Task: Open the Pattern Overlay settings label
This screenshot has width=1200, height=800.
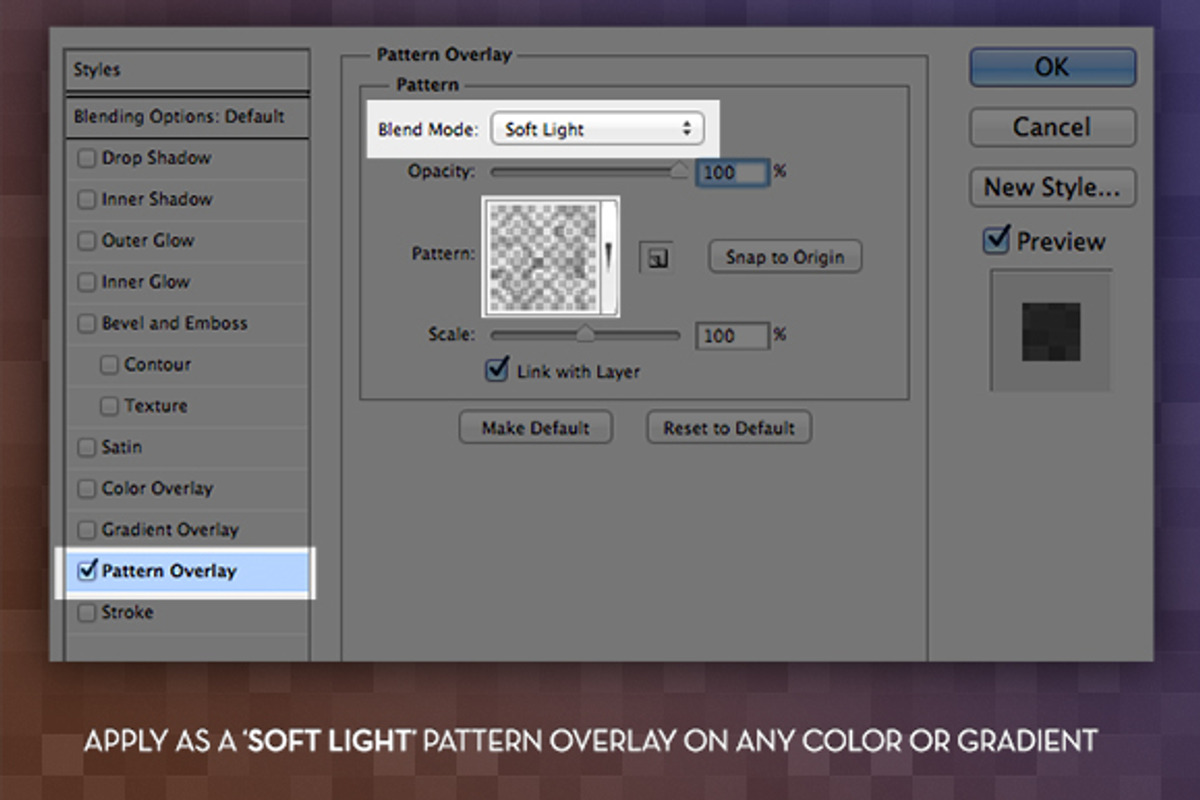Action: coord(169,571)
